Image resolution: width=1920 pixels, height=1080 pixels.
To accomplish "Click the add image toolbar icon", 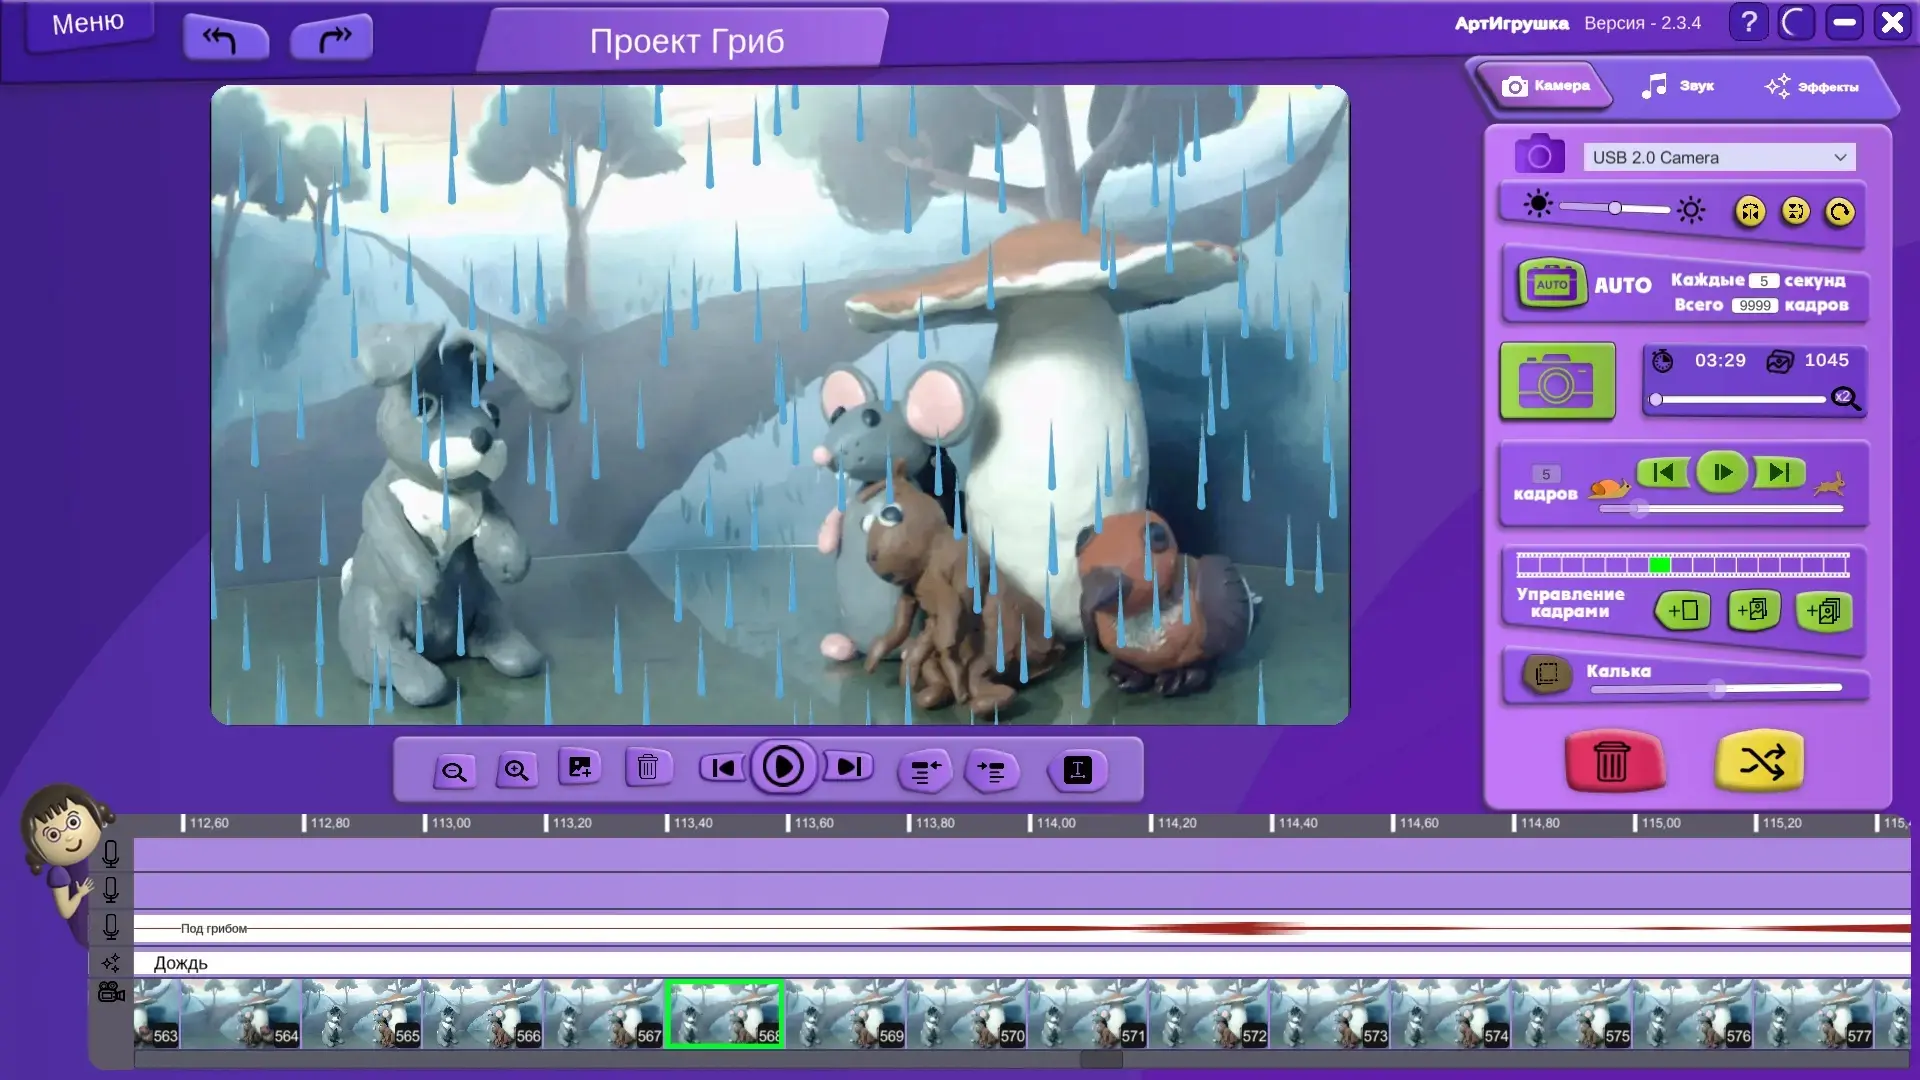I will coord(580,768).
